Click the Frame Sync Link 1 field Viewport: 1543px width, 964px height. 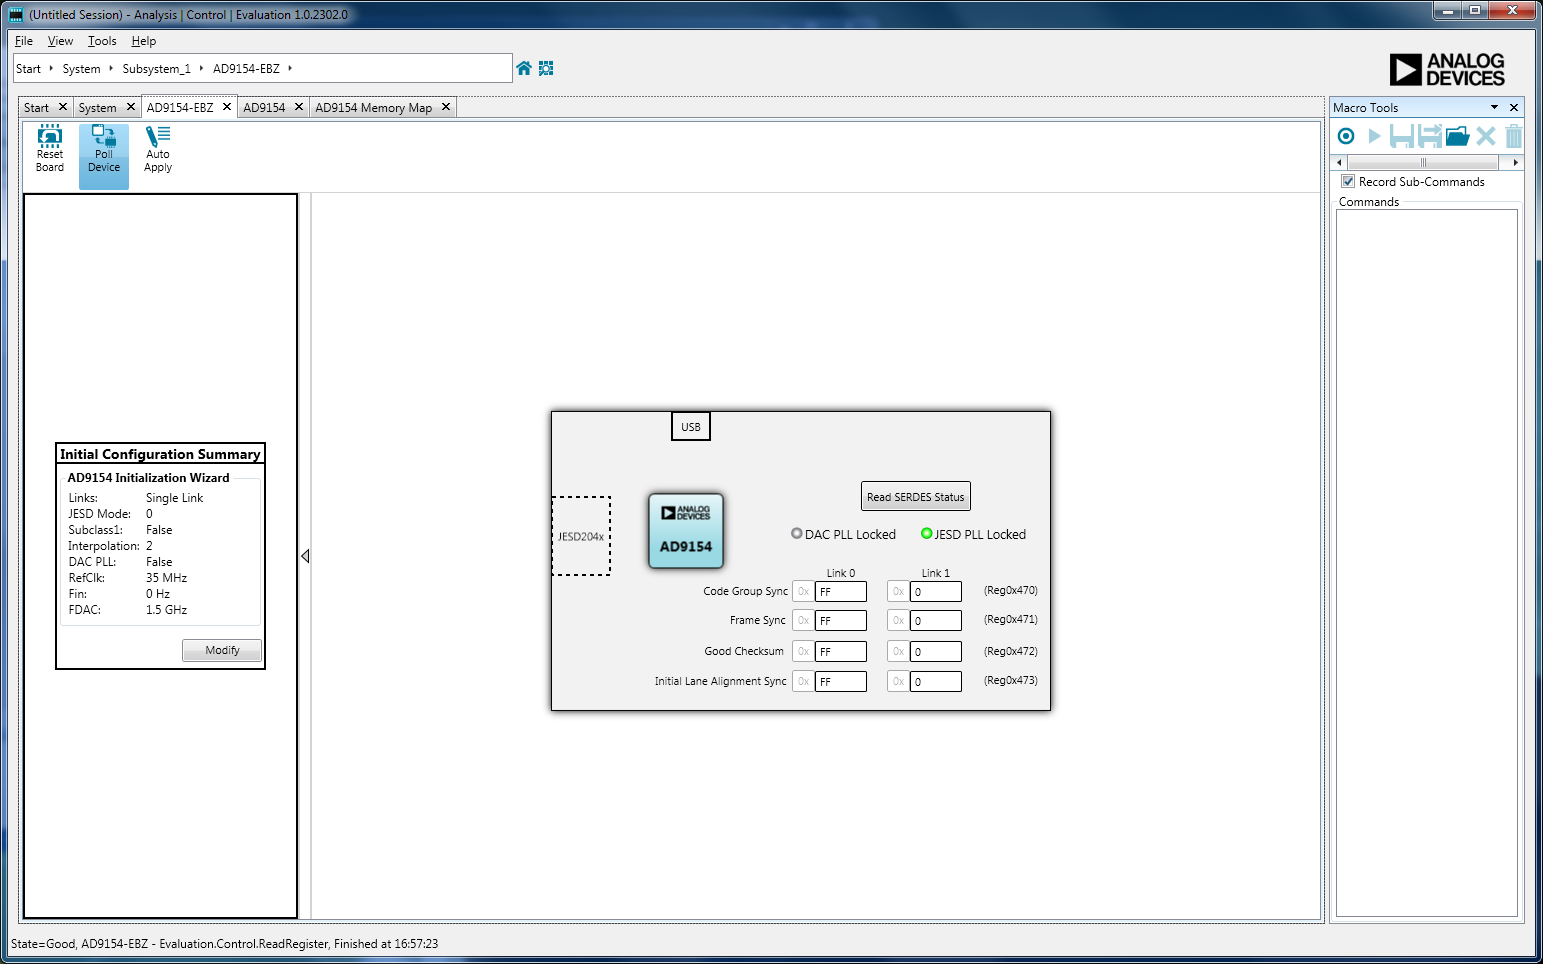click(x=935, y=621)
